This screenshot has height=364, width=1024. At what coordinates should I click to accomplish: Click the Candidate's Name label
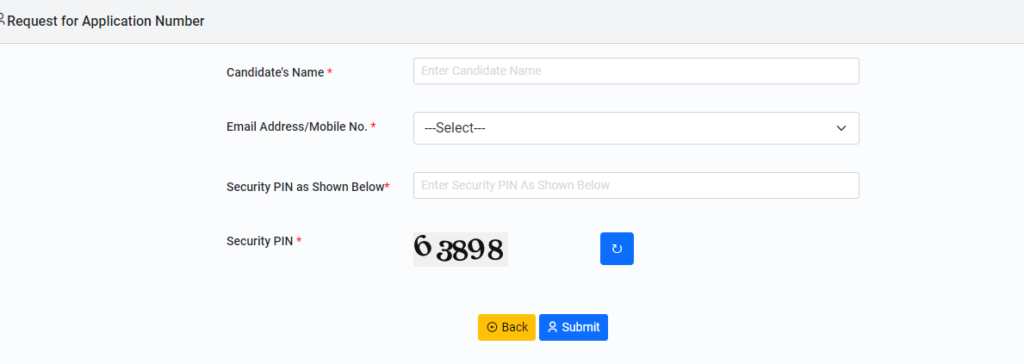tap(275, 73)
